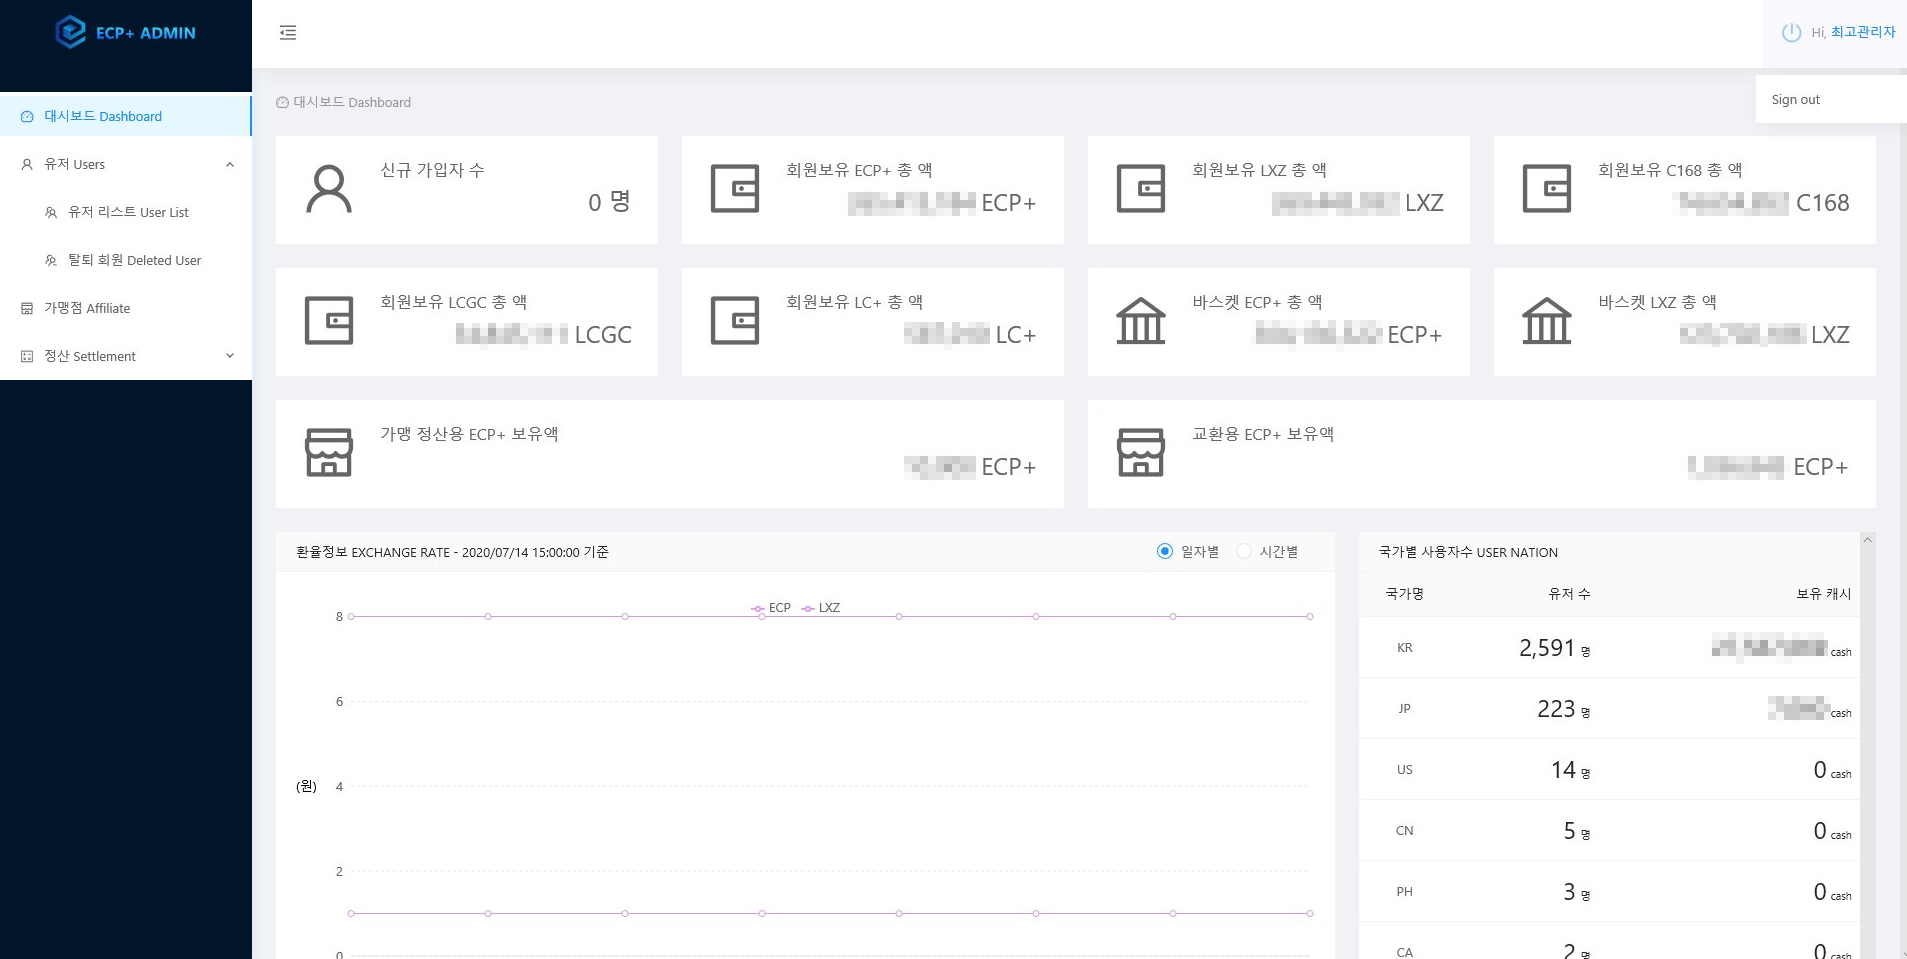Open the 대시보드 Dashboard menu item
The image size is (1907, 959).
tap(126, 116)
